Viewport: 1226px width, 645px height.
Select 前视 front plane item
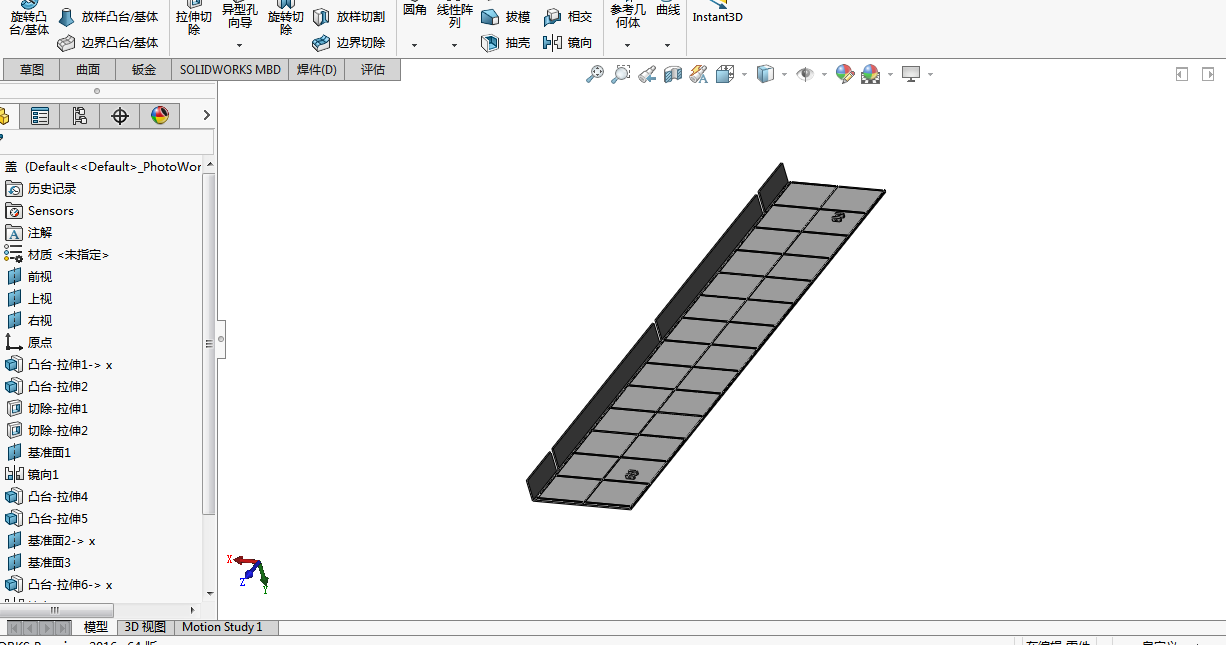click(29, 276)
